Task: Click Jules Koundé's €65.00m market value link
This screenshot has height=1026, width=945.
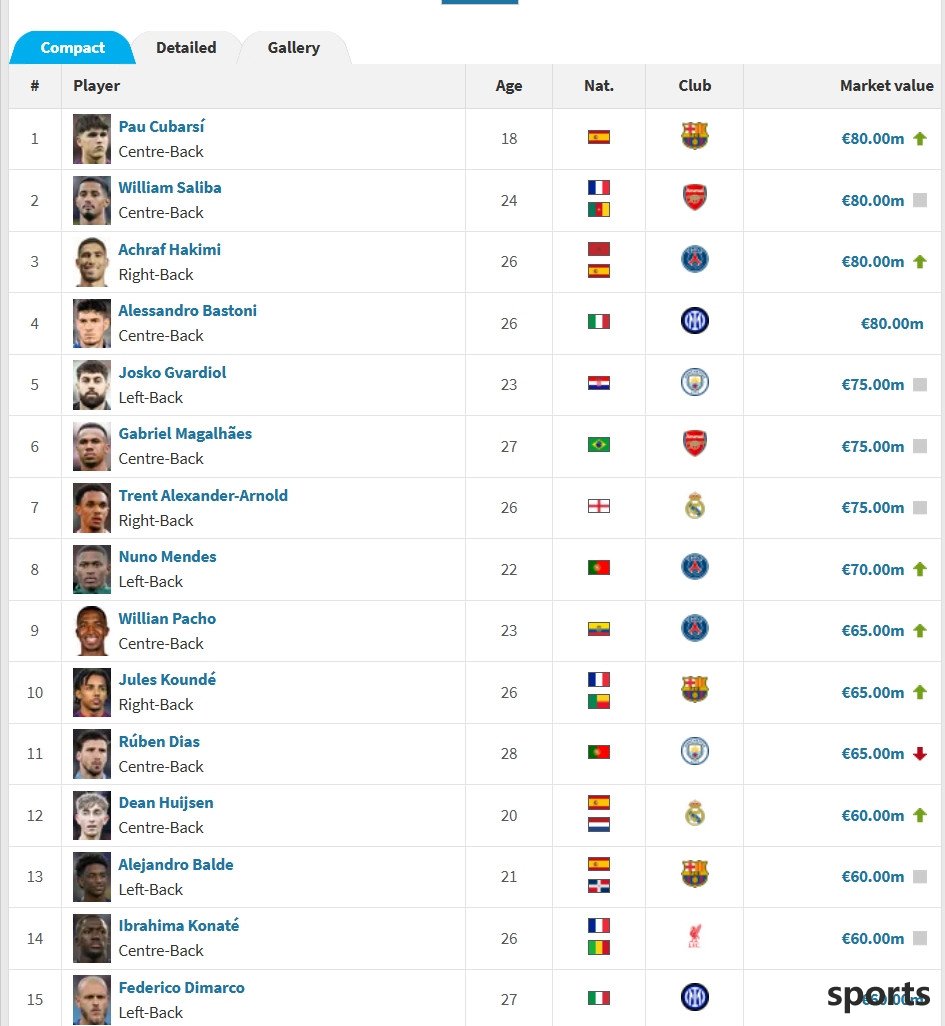Action: click(x=872, y=692)
